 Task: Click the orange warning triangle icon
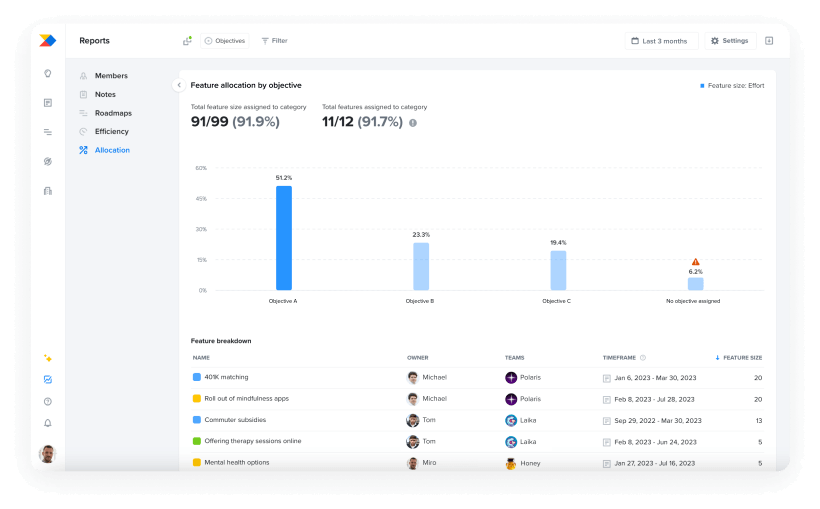click(696, 262)
